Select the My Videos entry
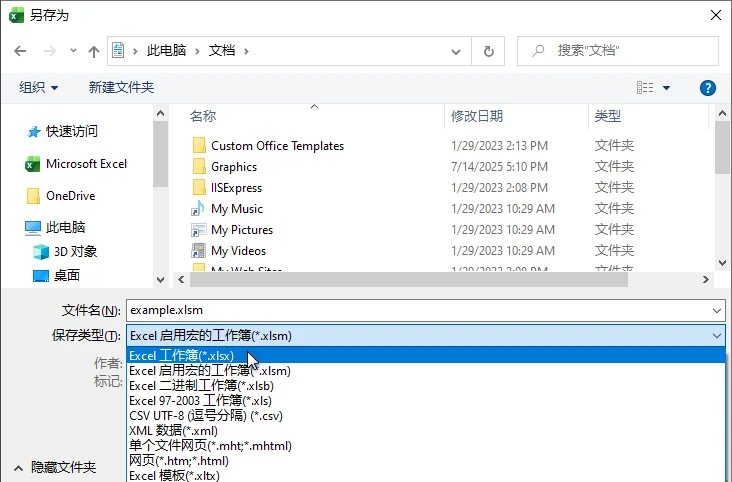This screenshot has width=732, height=482. (239, 251)
